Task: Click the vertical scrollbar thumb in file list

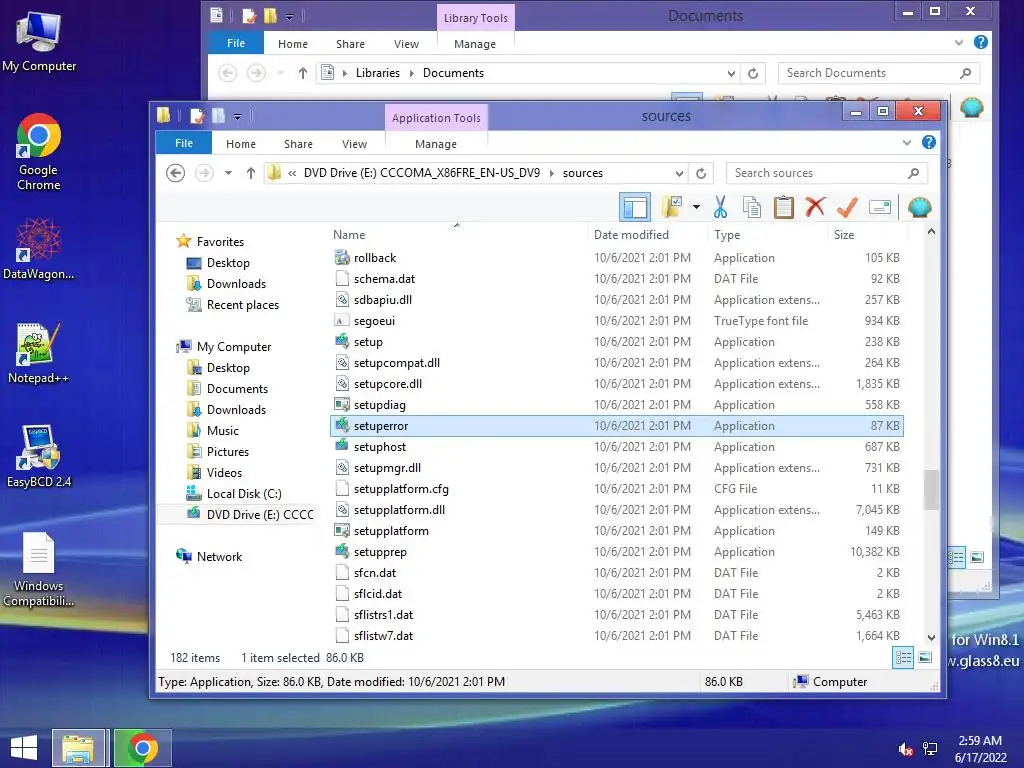Action: pos(931,489)
